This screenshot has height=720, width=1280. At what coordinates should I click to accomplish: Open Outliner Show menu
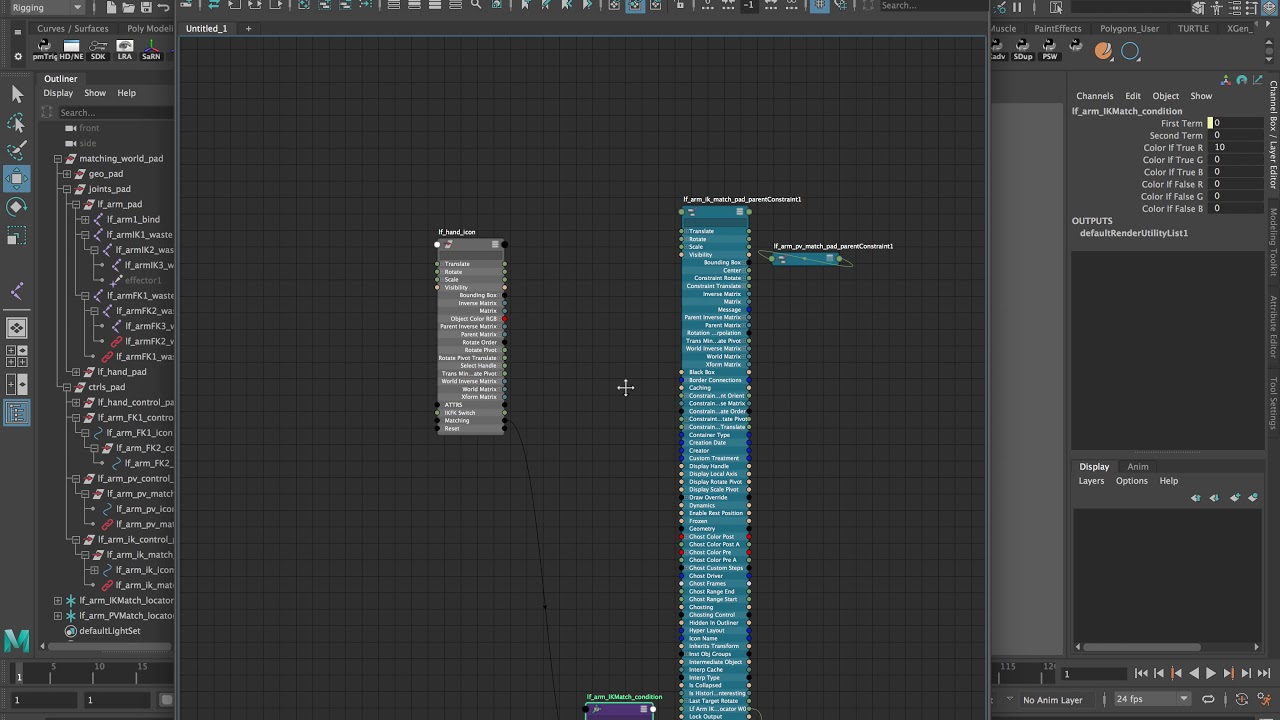point(95,93)
